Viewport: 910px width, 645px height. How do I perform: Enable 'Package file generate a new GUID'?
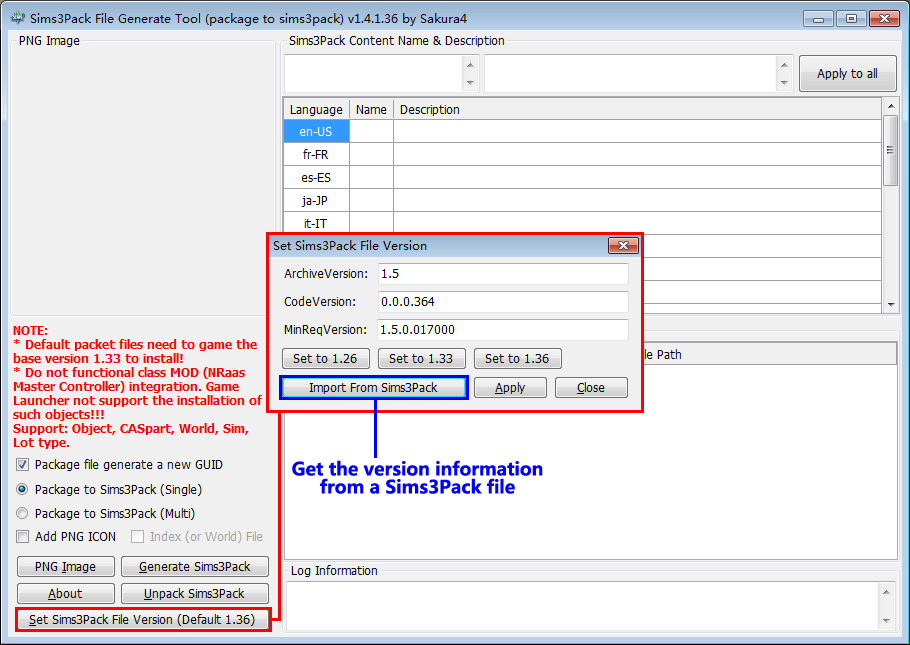pos(22,464)
